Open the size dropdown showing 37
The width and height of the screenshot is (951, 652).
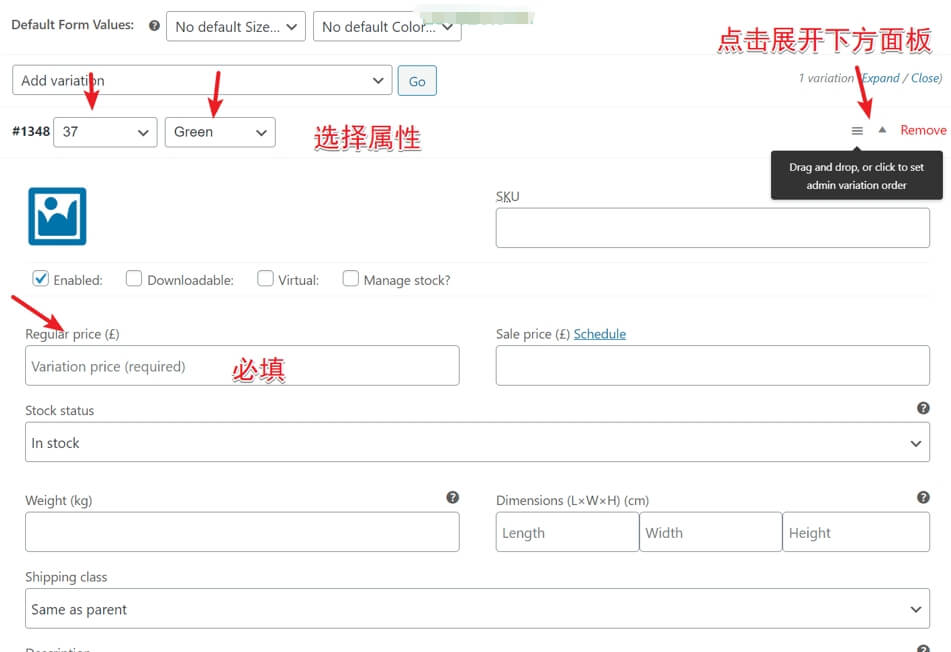pos(105,131)
